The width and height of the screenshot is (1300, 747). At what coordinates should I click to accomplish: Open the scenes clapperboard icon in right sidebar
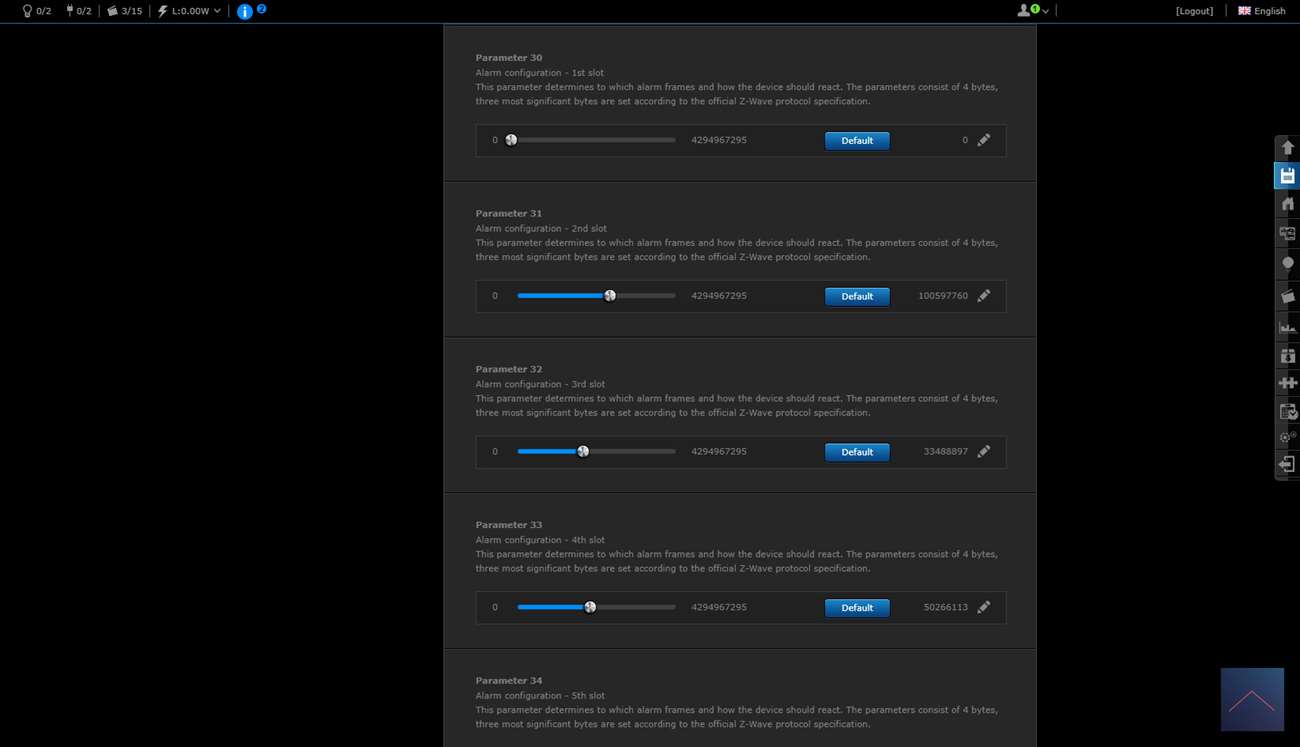[1287, 296]
